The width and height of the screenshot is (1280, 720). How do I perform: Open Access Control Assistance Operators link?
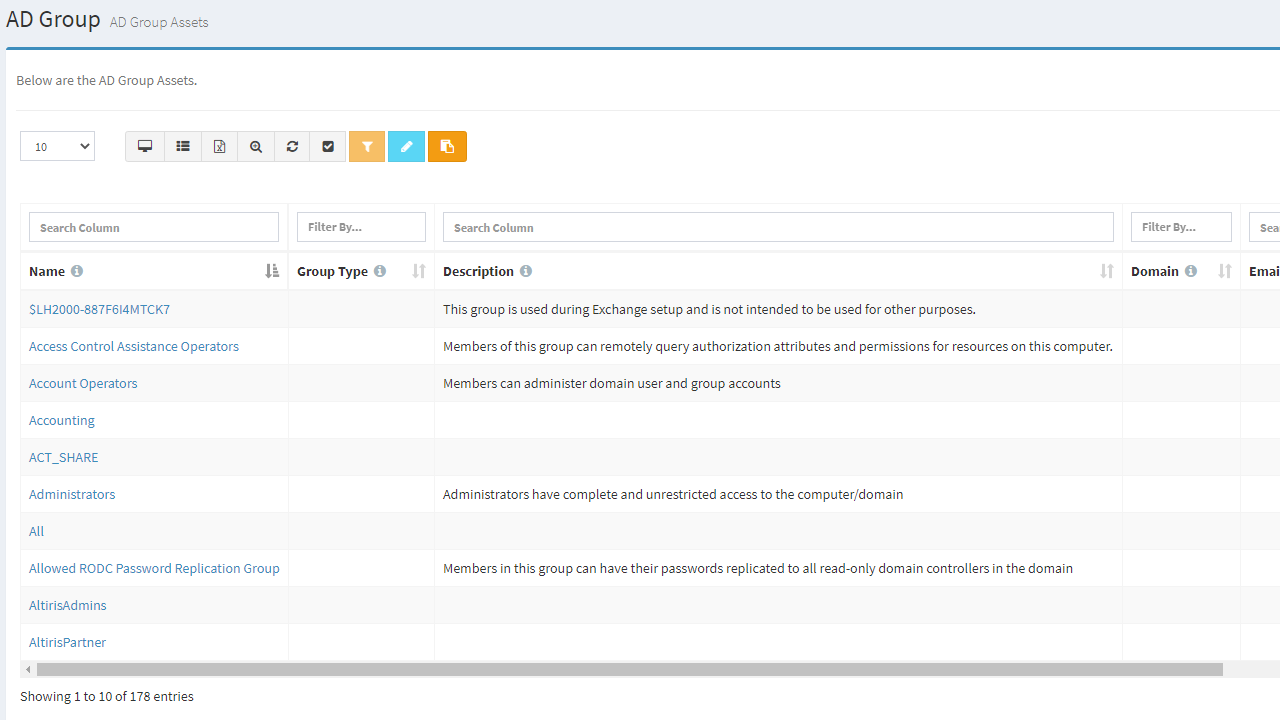coord(134,346)
